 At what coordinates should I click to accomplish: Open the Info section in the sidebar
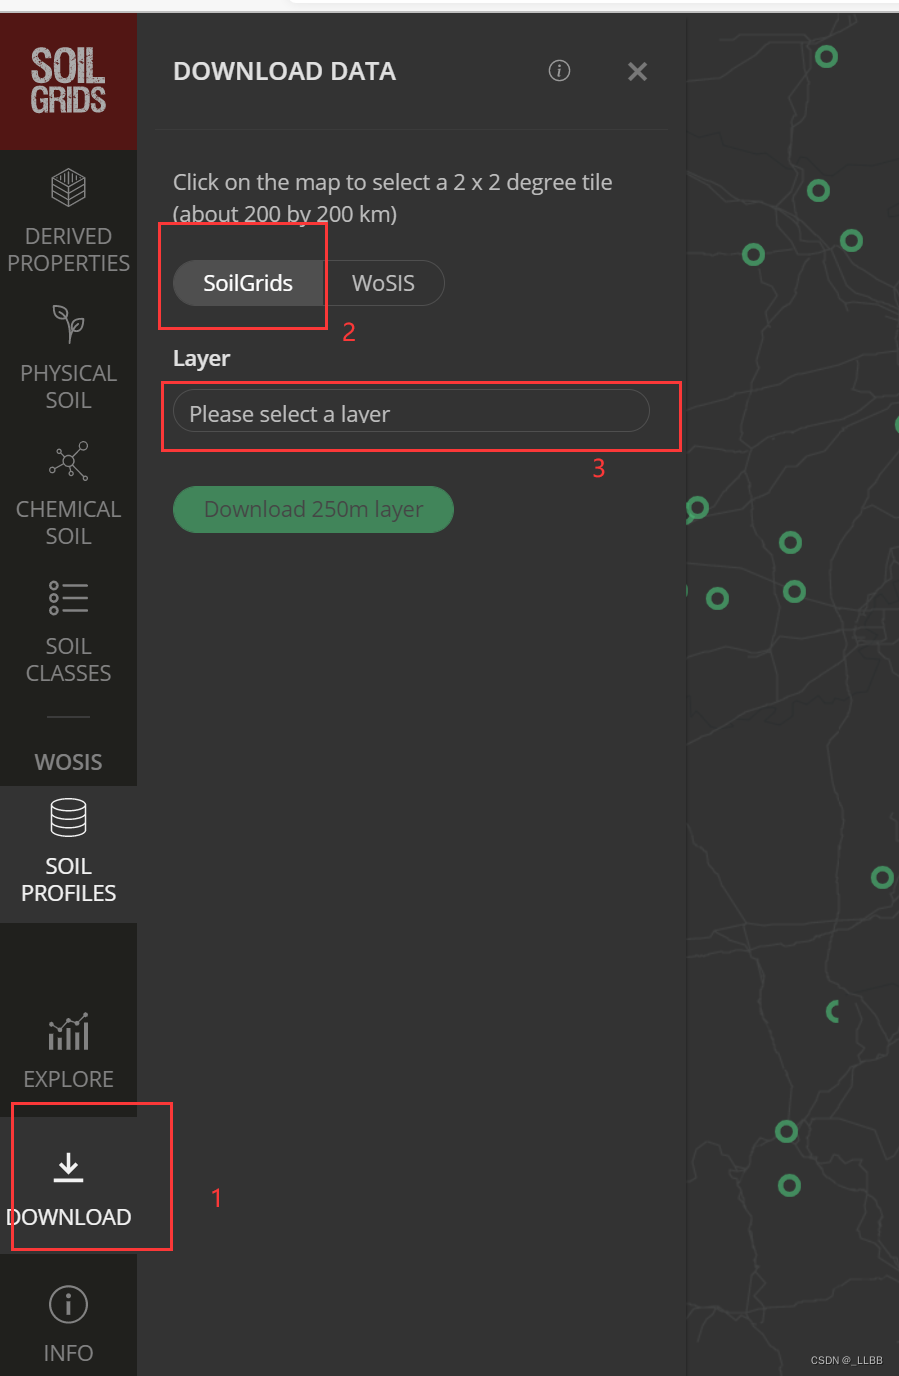[x=68, y=1323]
